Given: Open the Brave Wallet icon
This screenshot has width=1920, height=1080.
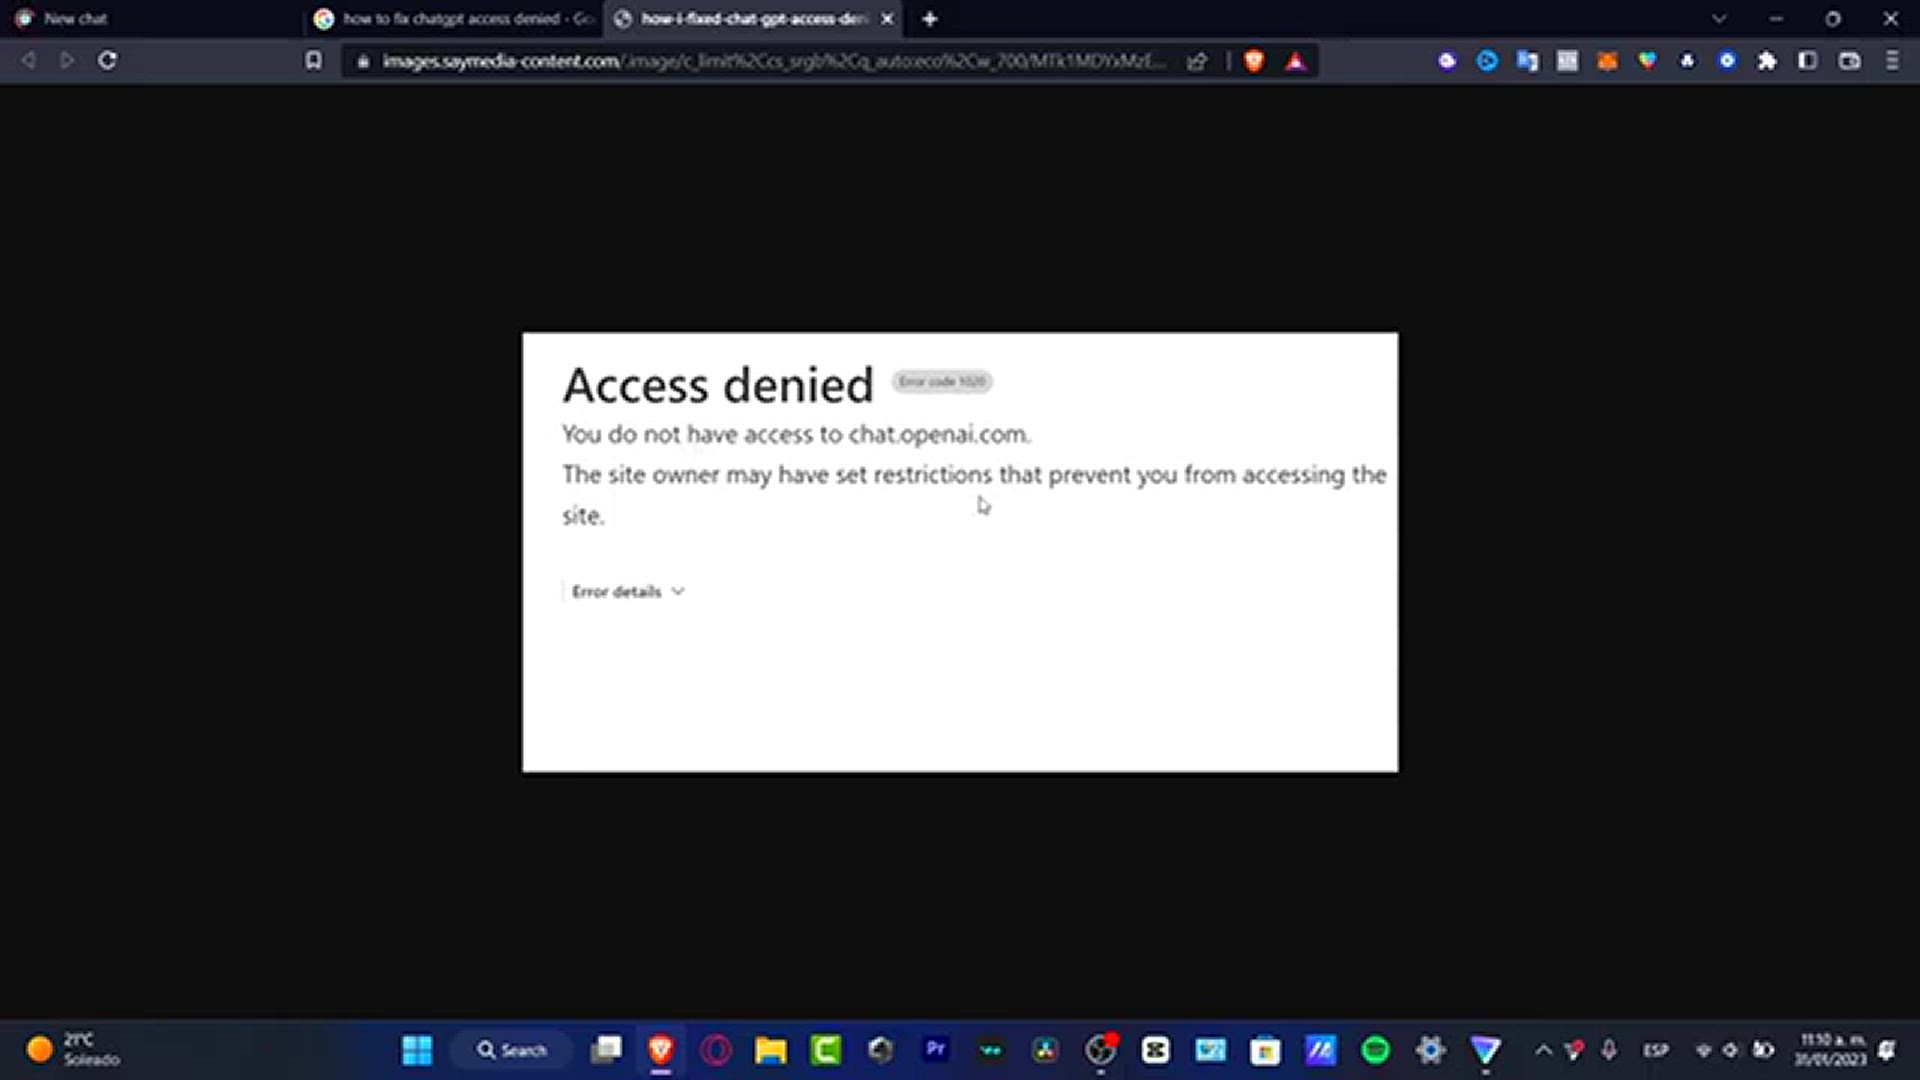Looking at the screenshot, I should 1850,61.
